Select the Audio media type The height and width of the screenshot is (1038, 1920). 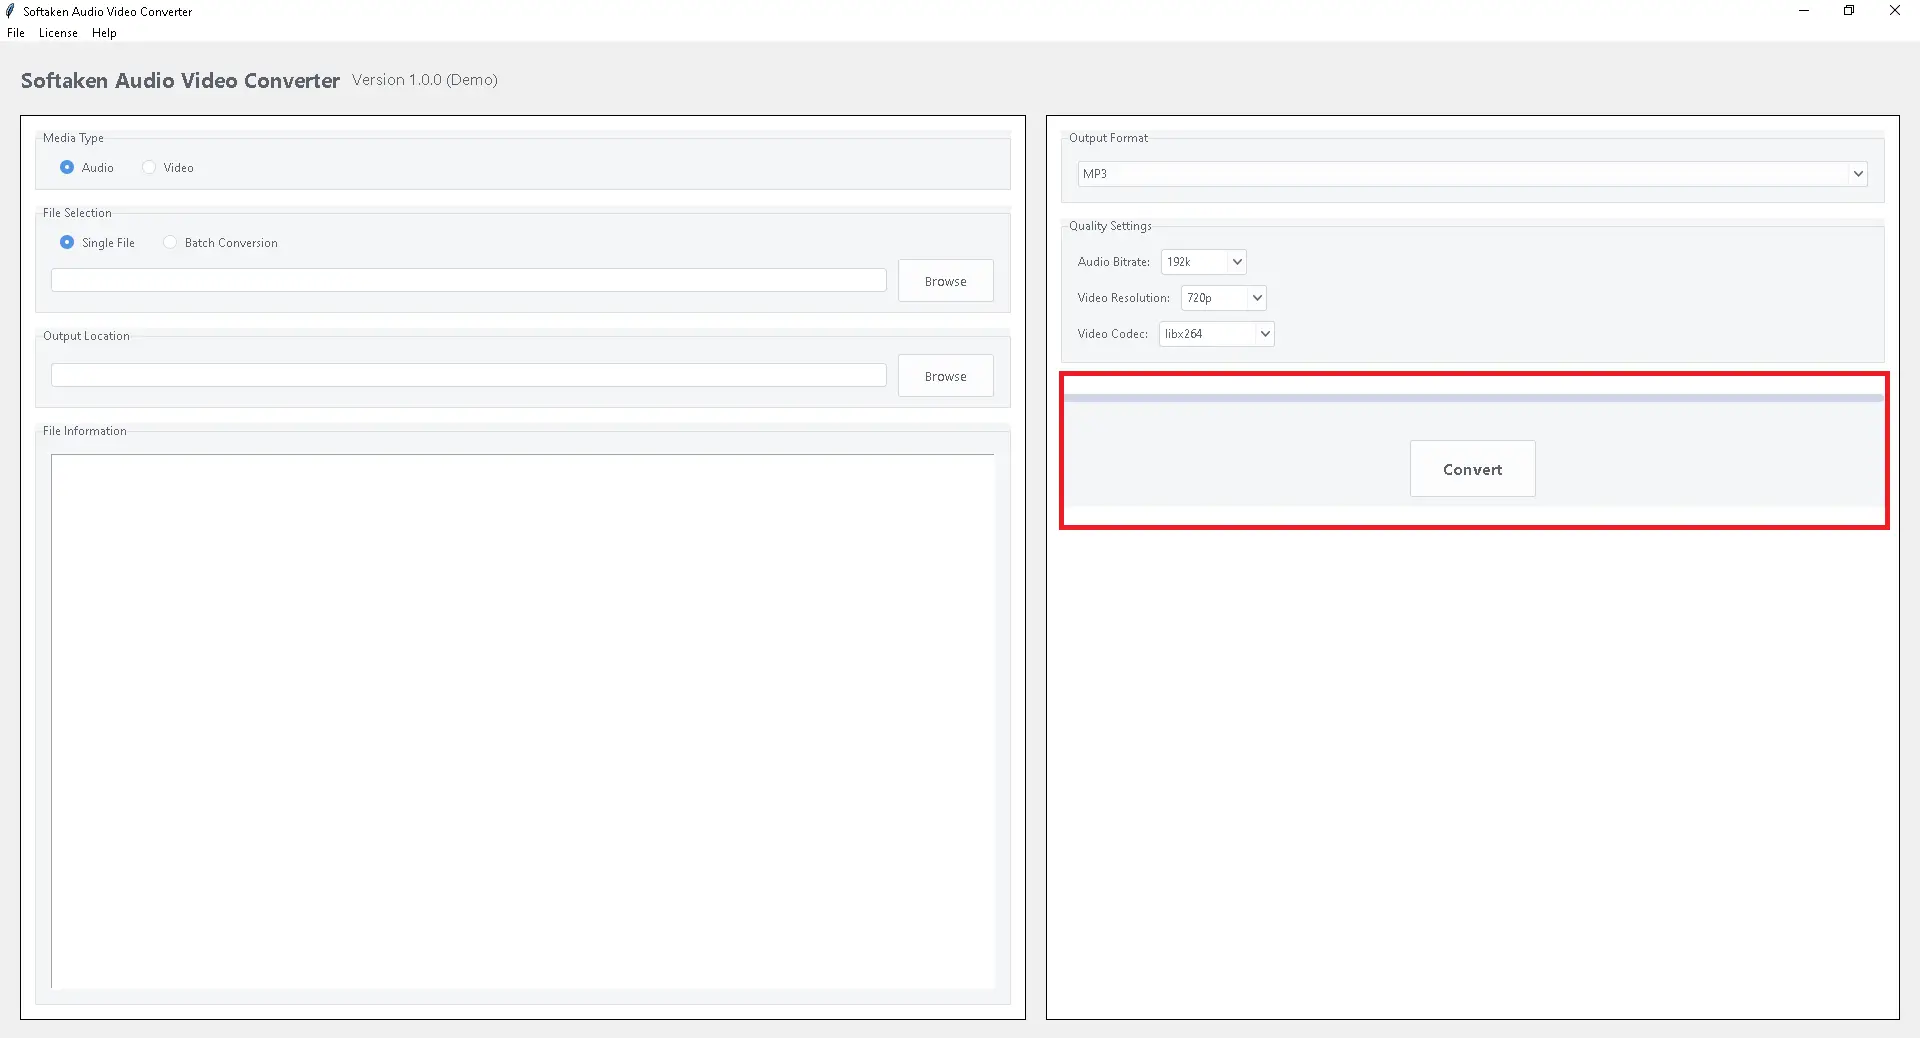[x=67, y=168]
